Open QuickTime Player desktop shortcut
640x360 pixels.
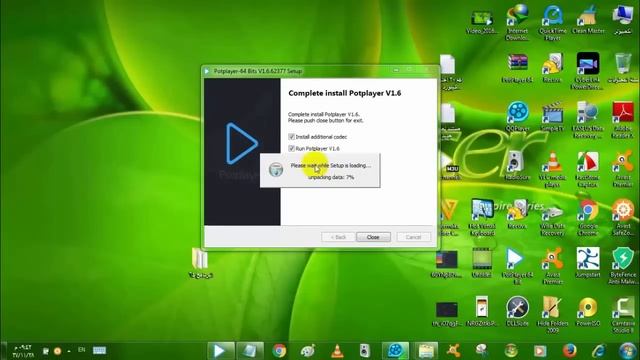(x=553, y=22)
